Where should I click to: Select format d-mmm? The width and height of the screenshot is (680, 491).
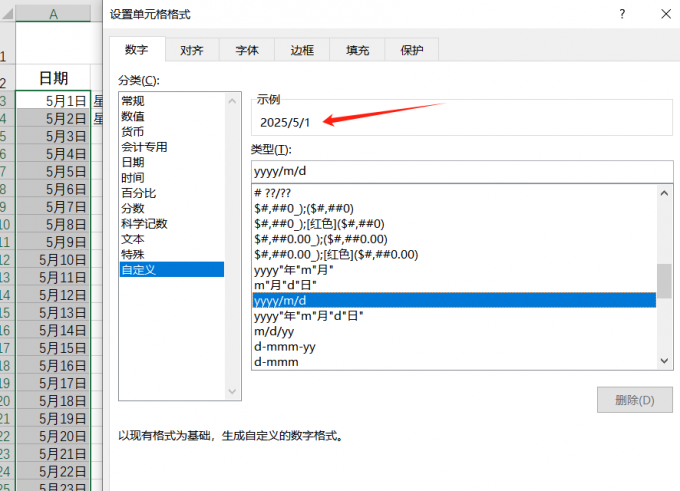point(454,361)
